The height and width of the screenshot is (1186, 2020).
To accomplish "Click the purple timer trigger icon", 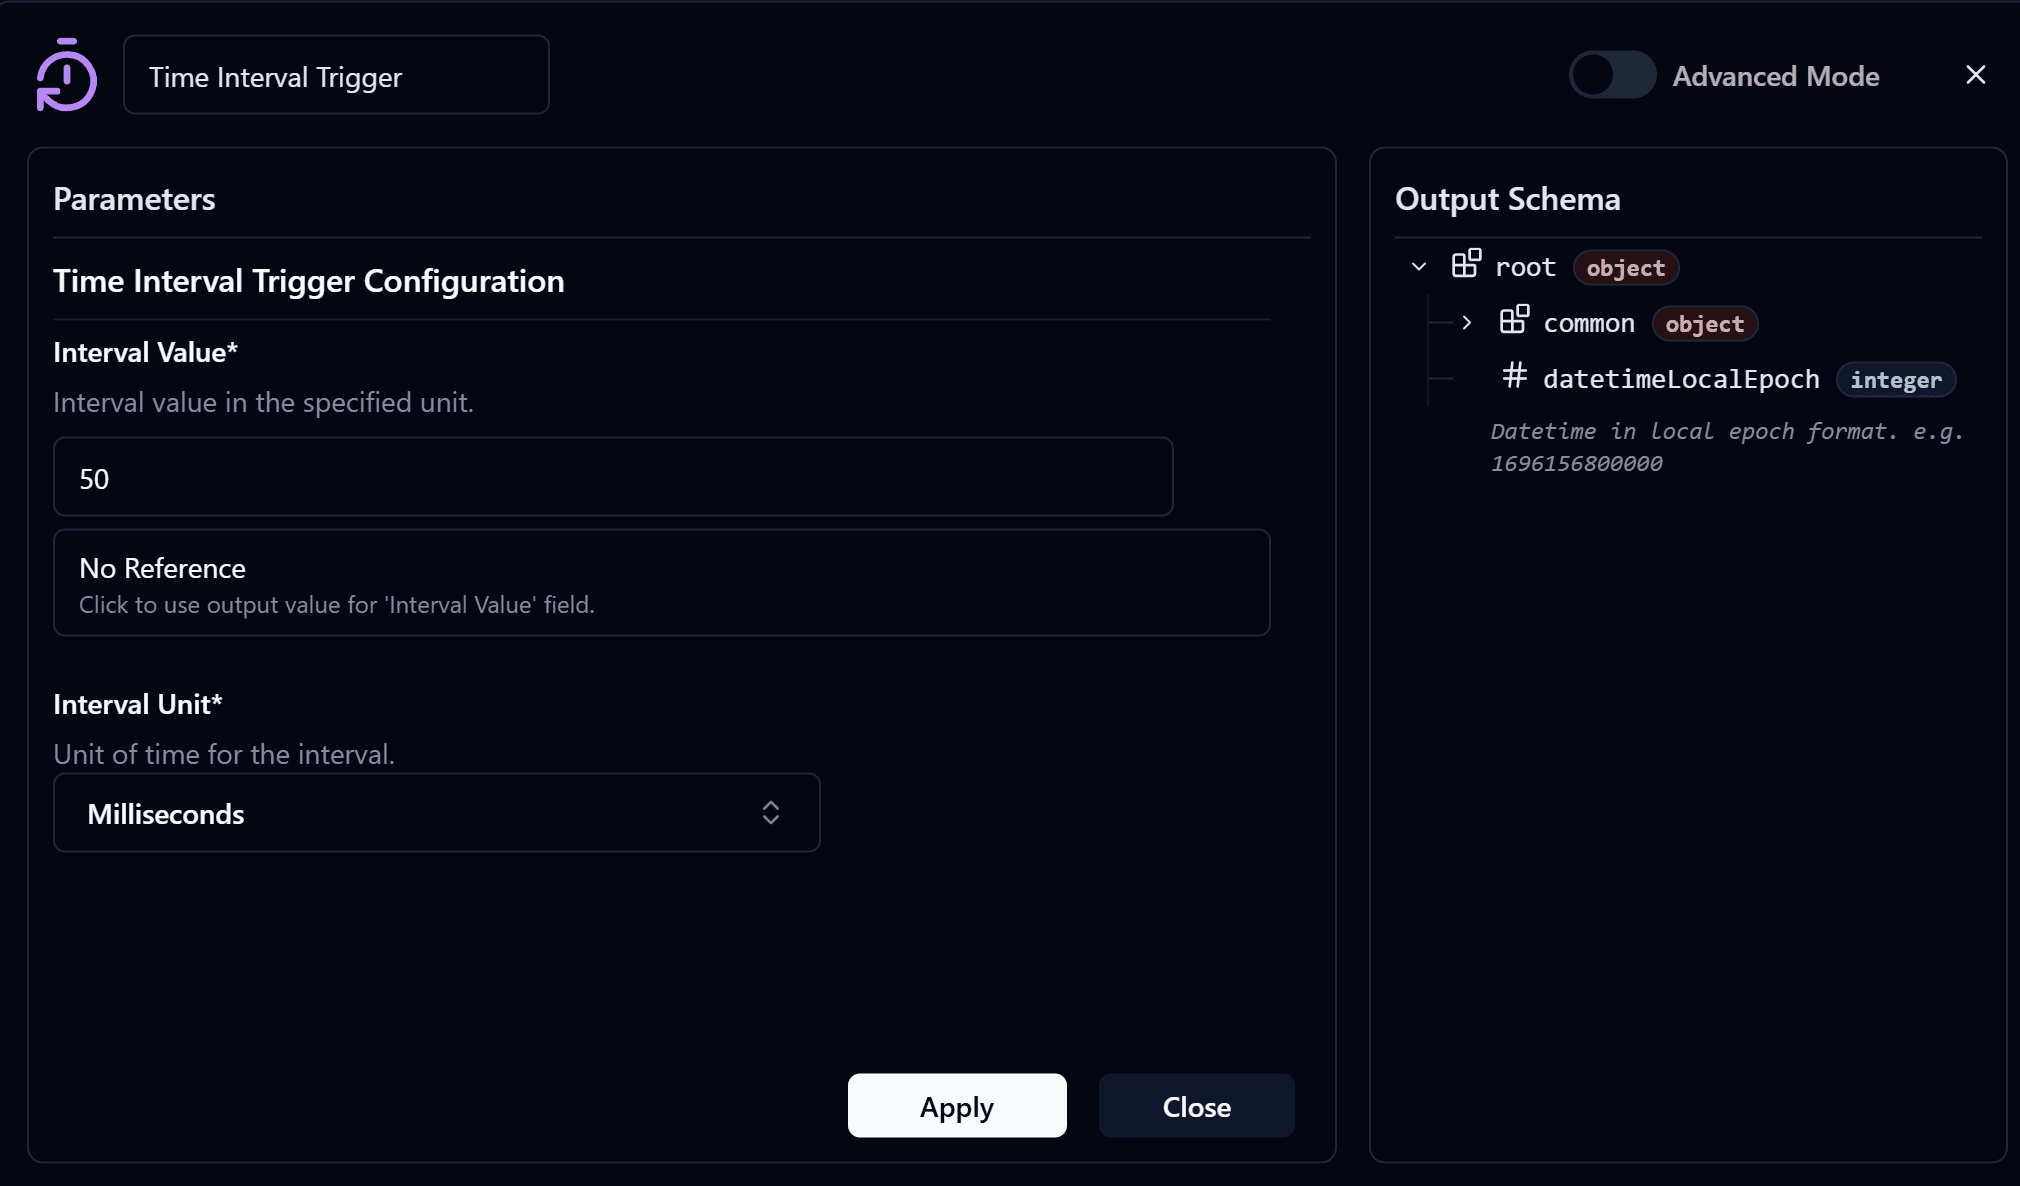I will click(x=66, y=75).
